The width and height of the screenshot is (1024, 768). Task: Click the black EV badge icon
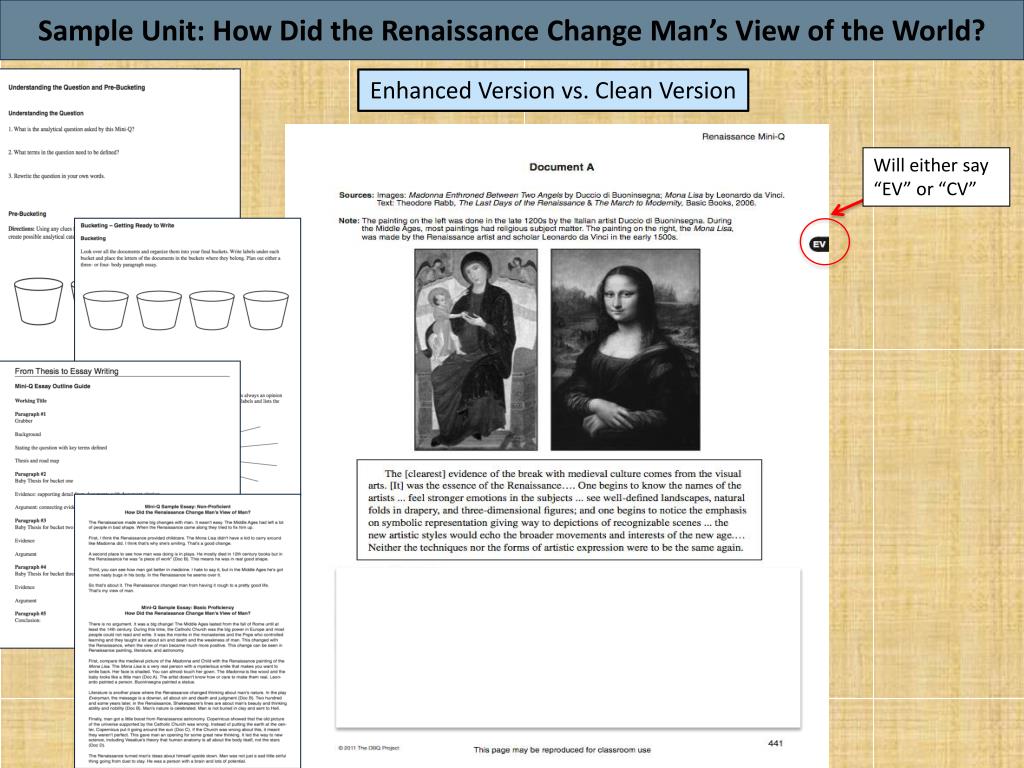click(819, 244)
